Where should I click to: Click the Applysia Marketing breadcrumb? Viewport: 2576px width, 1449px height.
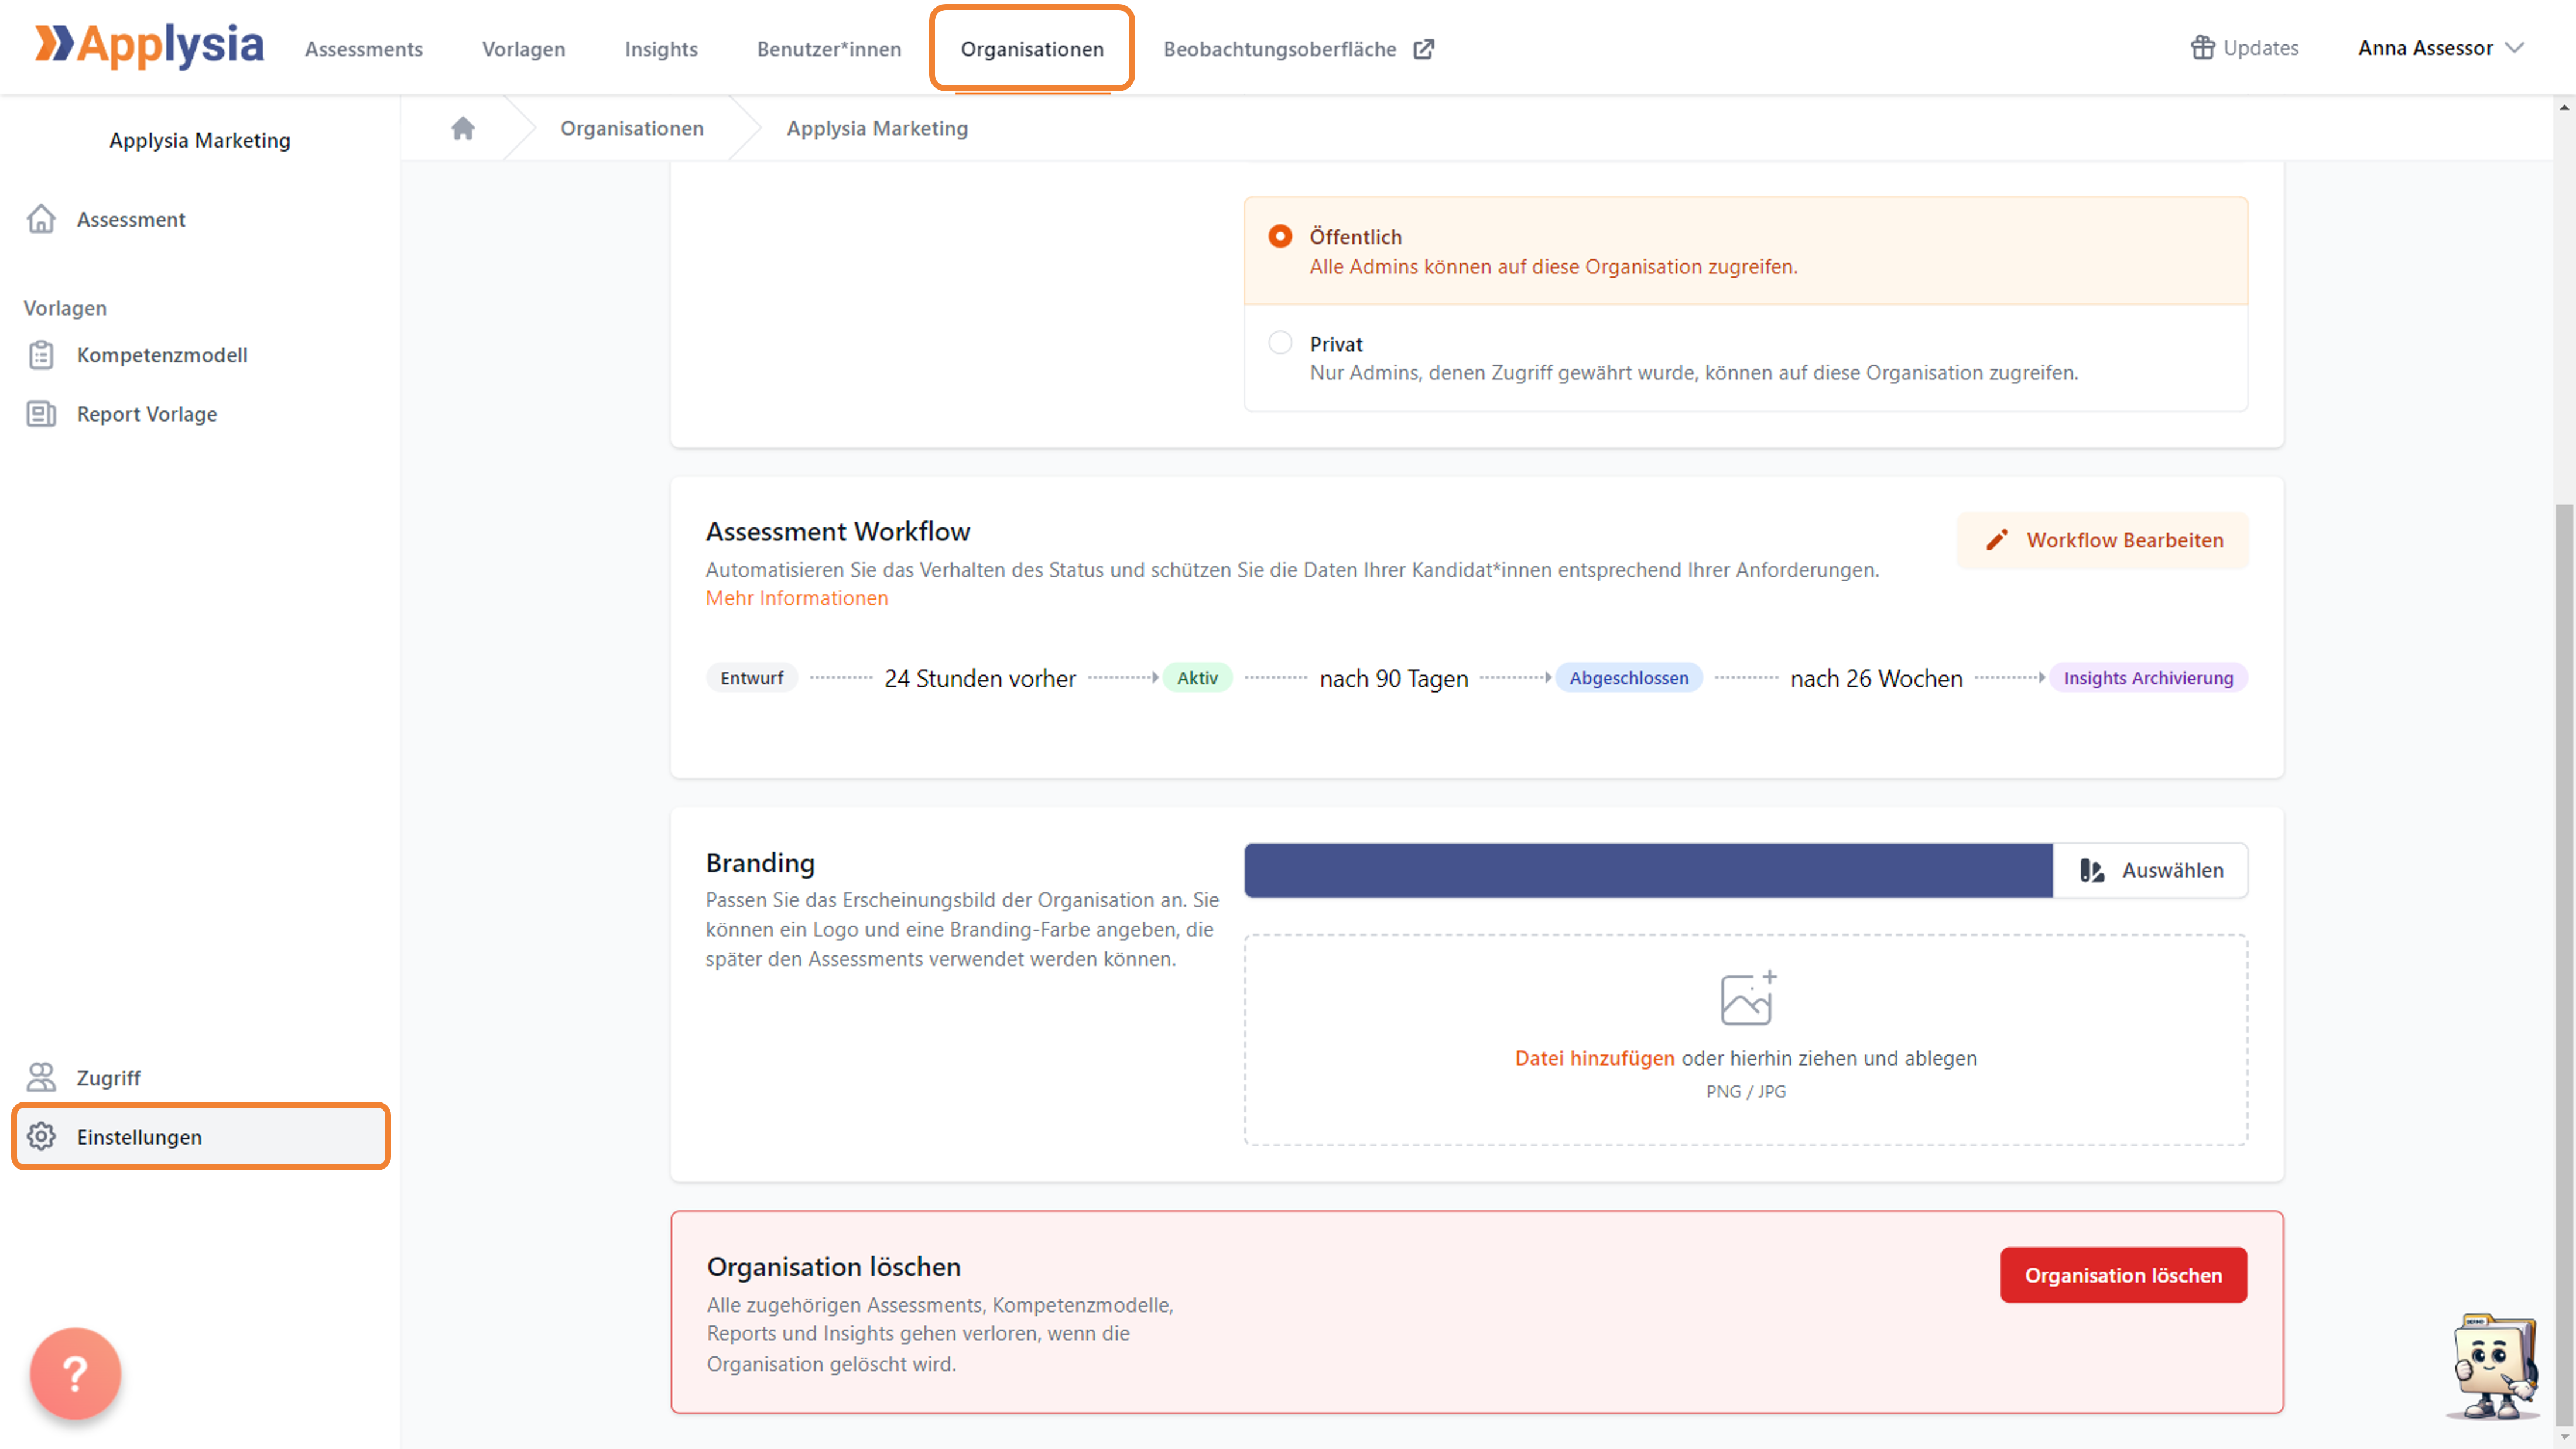coord(877,128)
